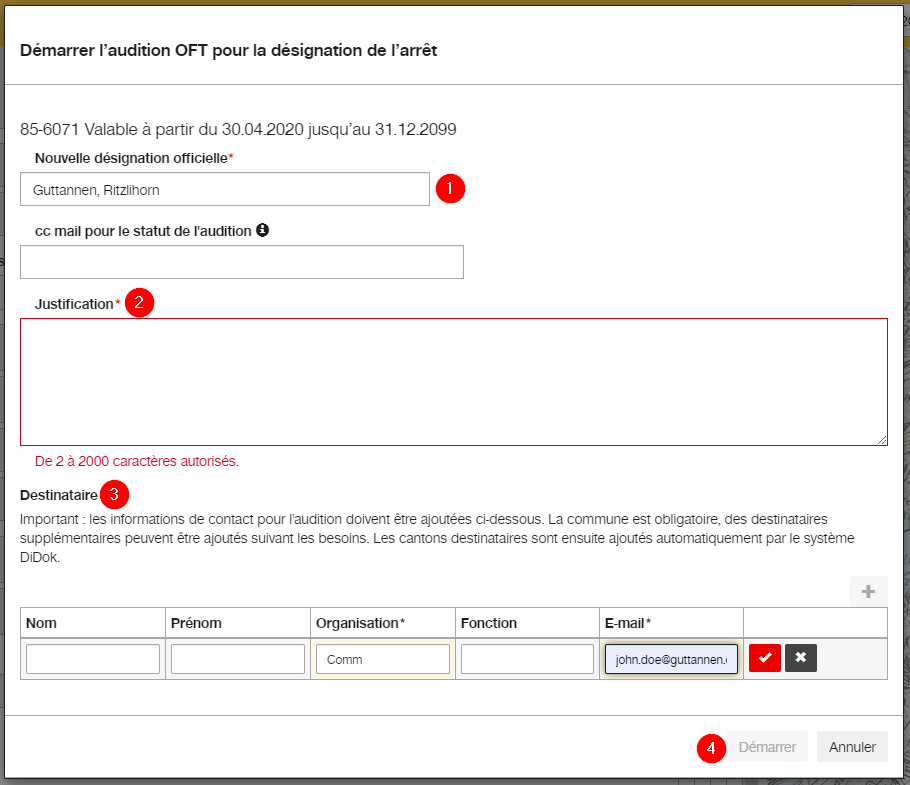The width and height of the screenshot is (910, 785).
Task: Click the Démarrer button
Action: (x=767, y=747)
